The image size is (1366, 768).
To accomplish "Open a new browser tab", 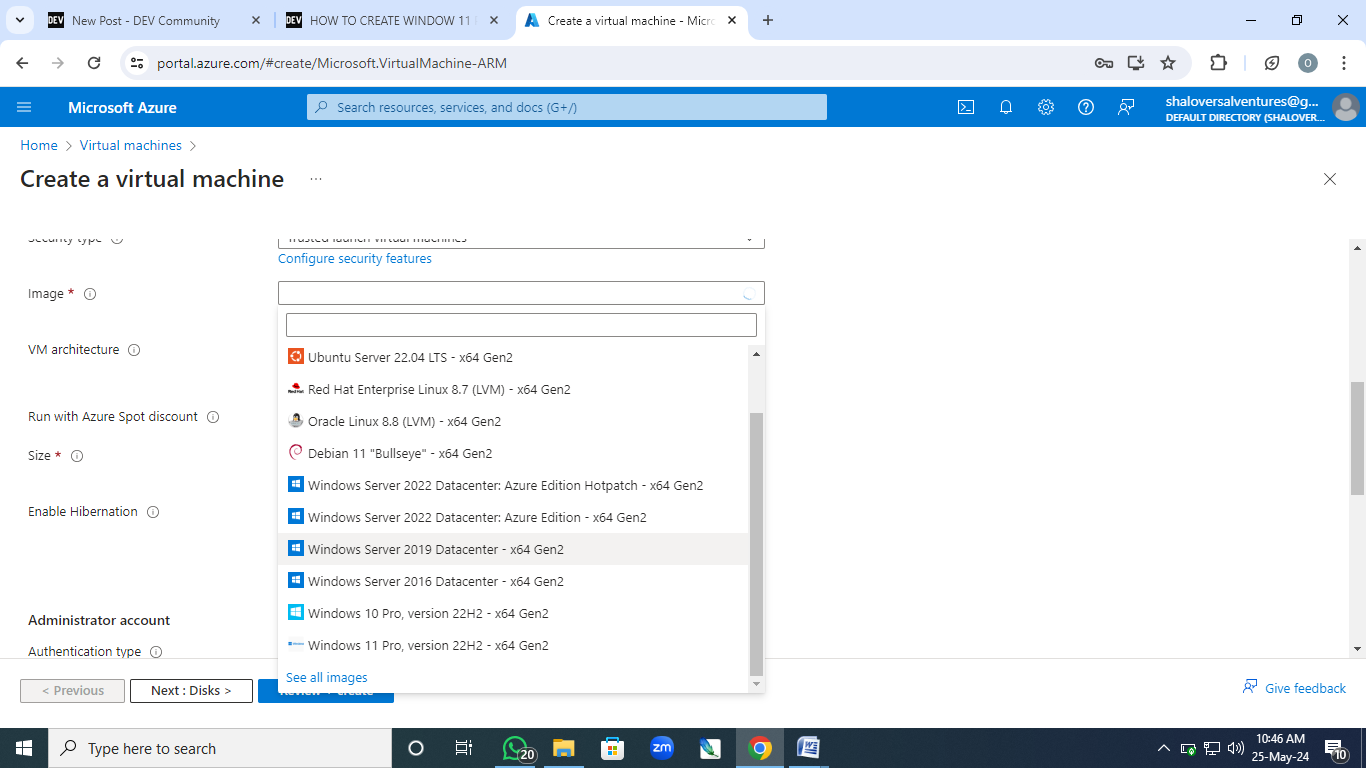I will [x=768, y=20].
